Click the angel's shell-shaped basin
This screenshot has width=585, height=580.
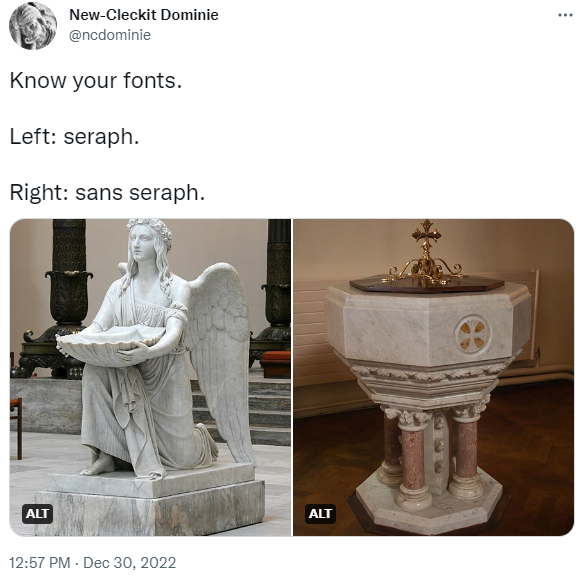pos(110,345)
